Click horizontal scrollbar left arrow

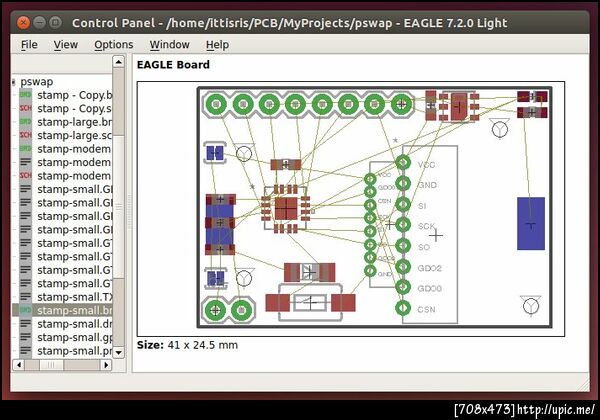pyautogui.click(x=19, y=365)
